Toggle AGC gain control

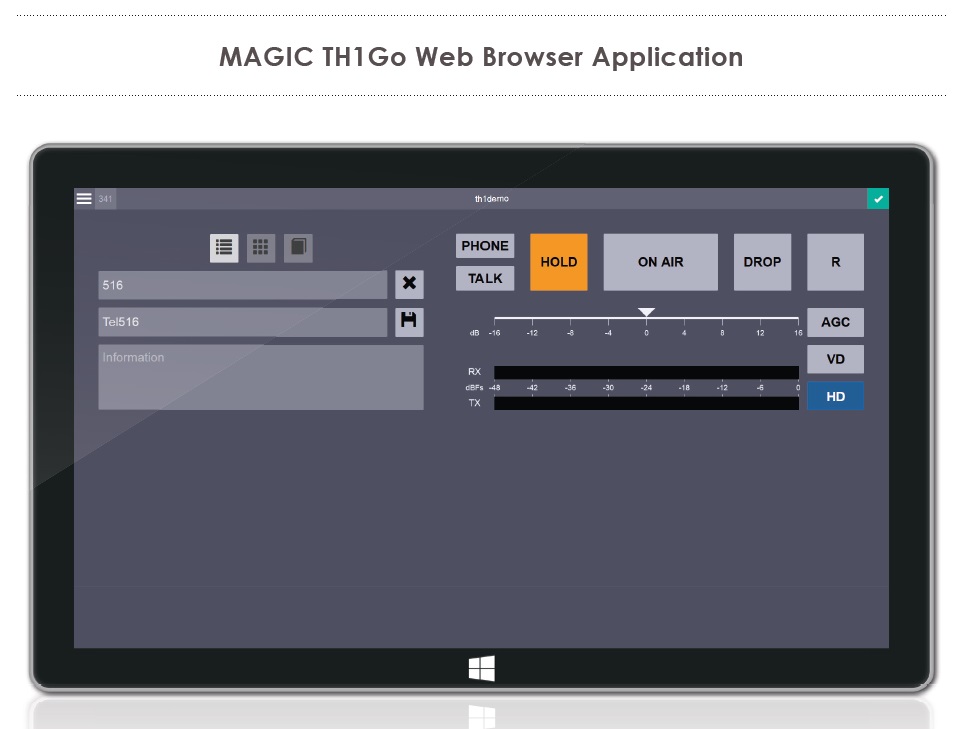[x=835, y=322]
